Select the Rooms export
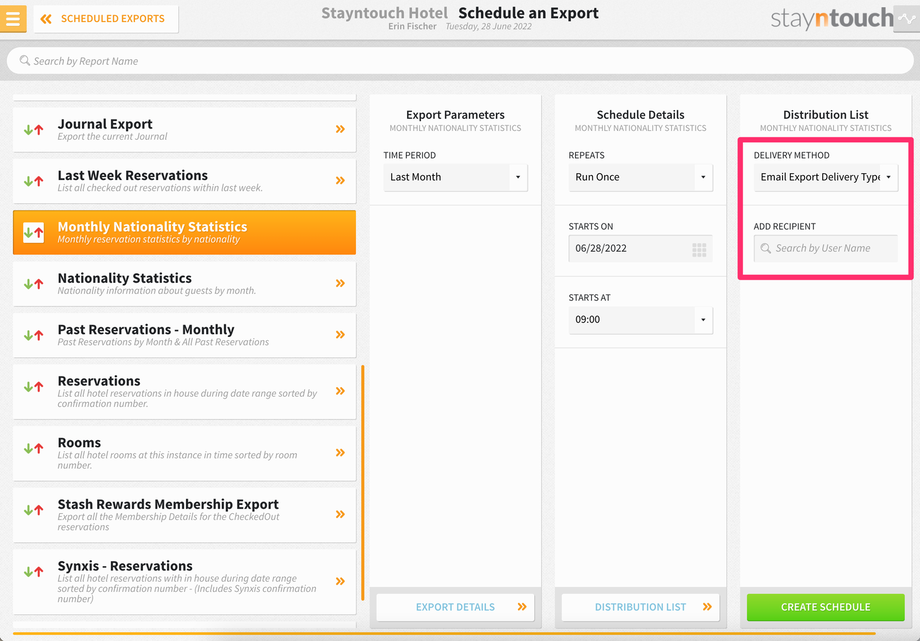Screen dimensions: 920x641 tap(184, 453)
